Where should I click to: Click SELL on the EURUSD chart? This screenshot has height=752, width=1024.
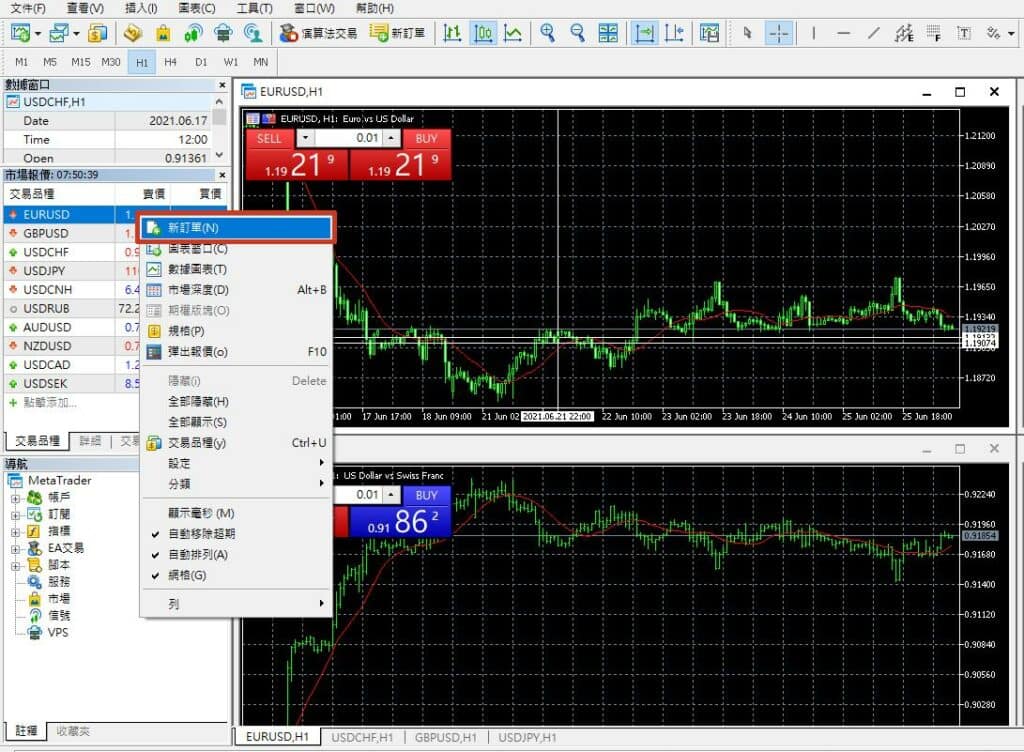coord(269,138)
